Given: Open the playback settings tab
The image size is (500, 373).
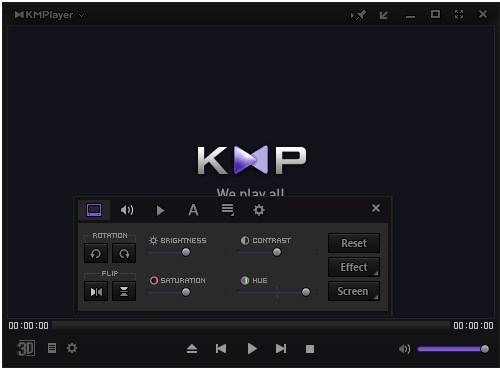Looking at the screenshot, I should 160,210.
